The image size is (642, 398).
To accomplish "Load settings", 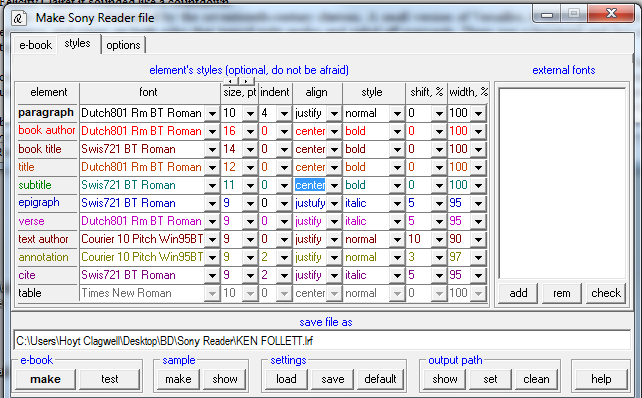I will [286, 379].
